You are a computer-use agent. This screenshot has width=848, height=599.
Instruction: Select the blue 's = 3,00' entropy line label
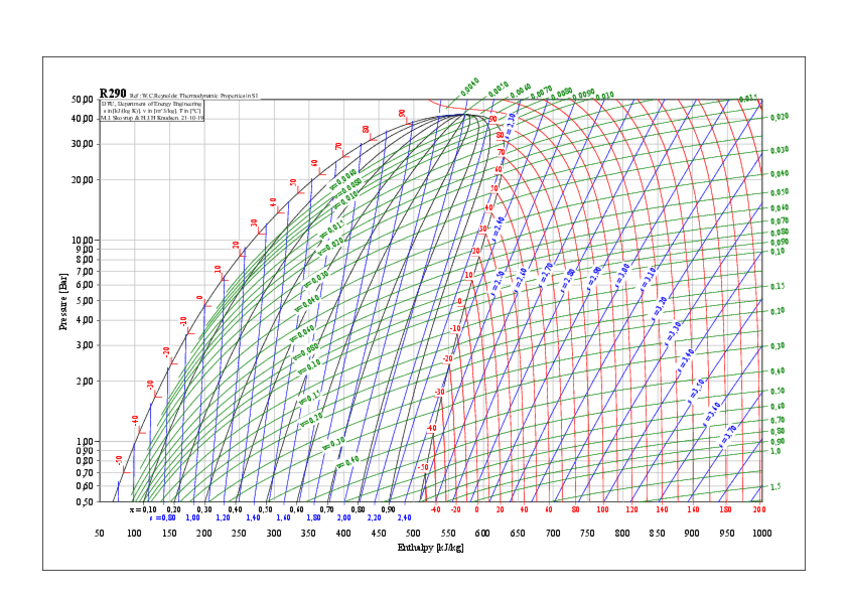pyautogui.click(x=621, y=276)
